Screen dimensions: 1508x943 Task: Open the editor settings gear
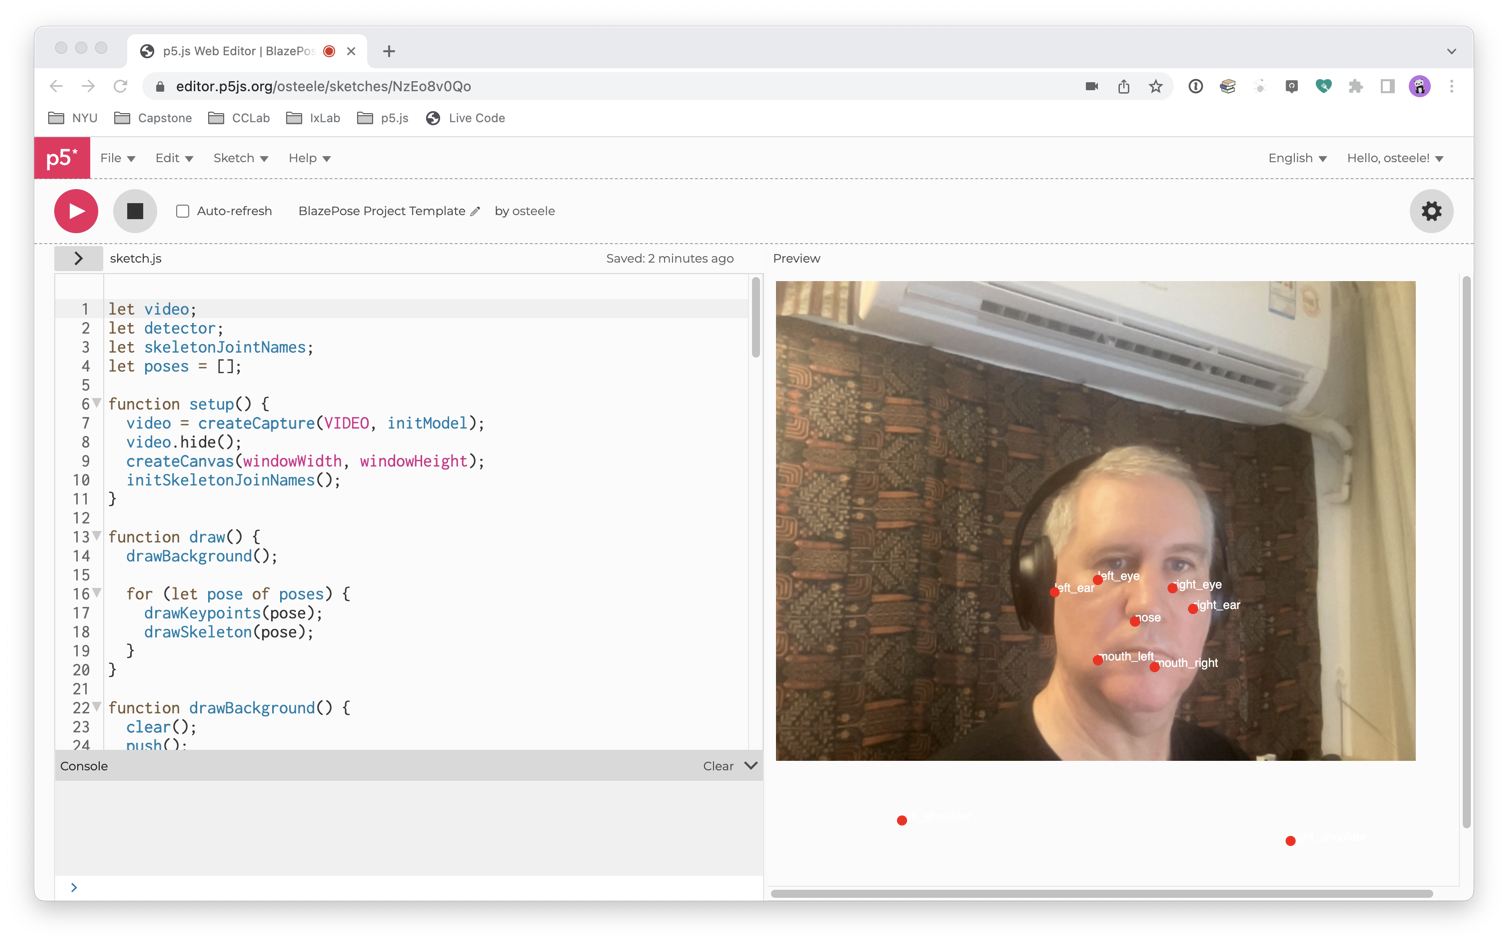(x=1431, y=211)
